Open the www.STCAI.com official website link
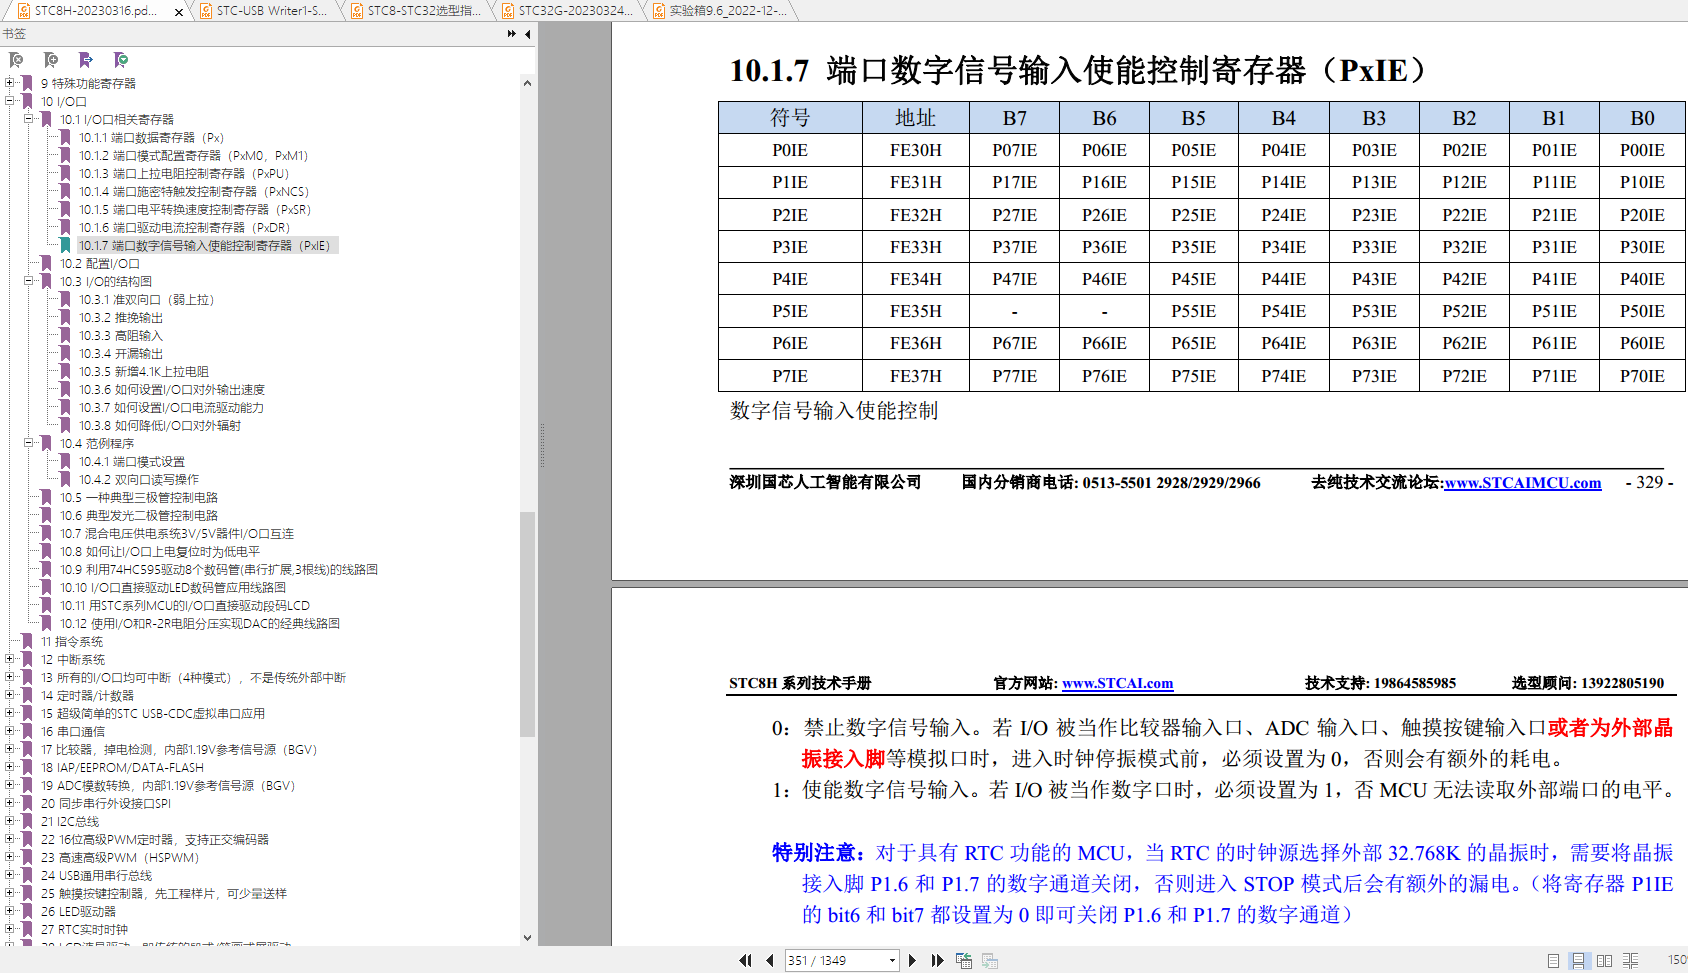Image resolution: width=1688 pixels, height=973 pixels. coord(1117,684)
